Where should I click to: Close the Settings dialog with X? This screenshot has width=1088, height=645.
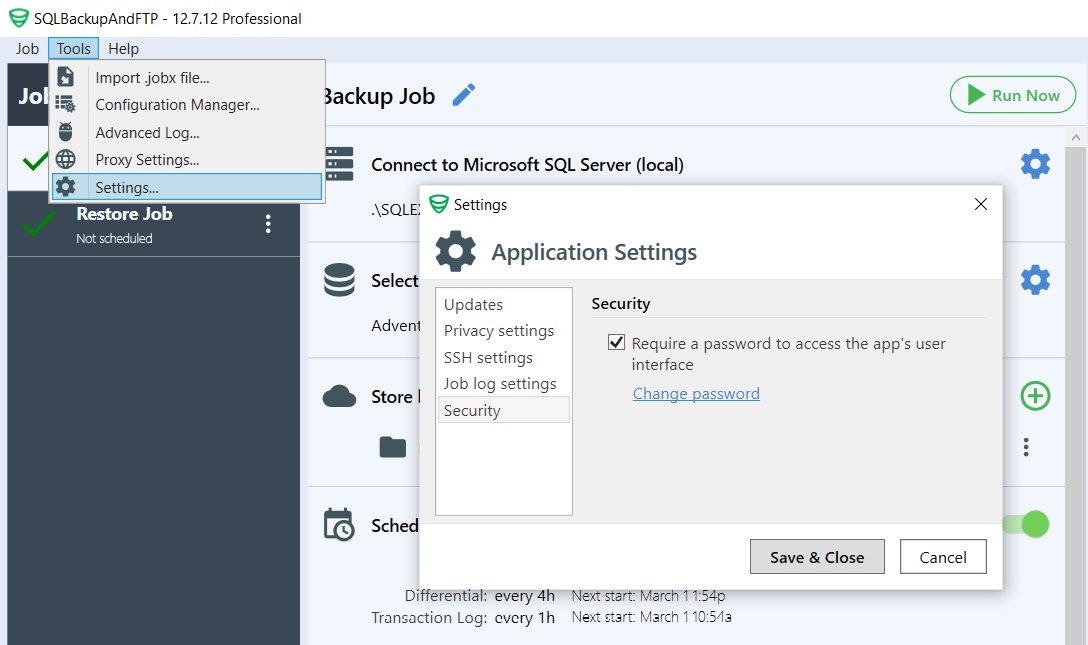pyautogui.click(x=980, y=204)
